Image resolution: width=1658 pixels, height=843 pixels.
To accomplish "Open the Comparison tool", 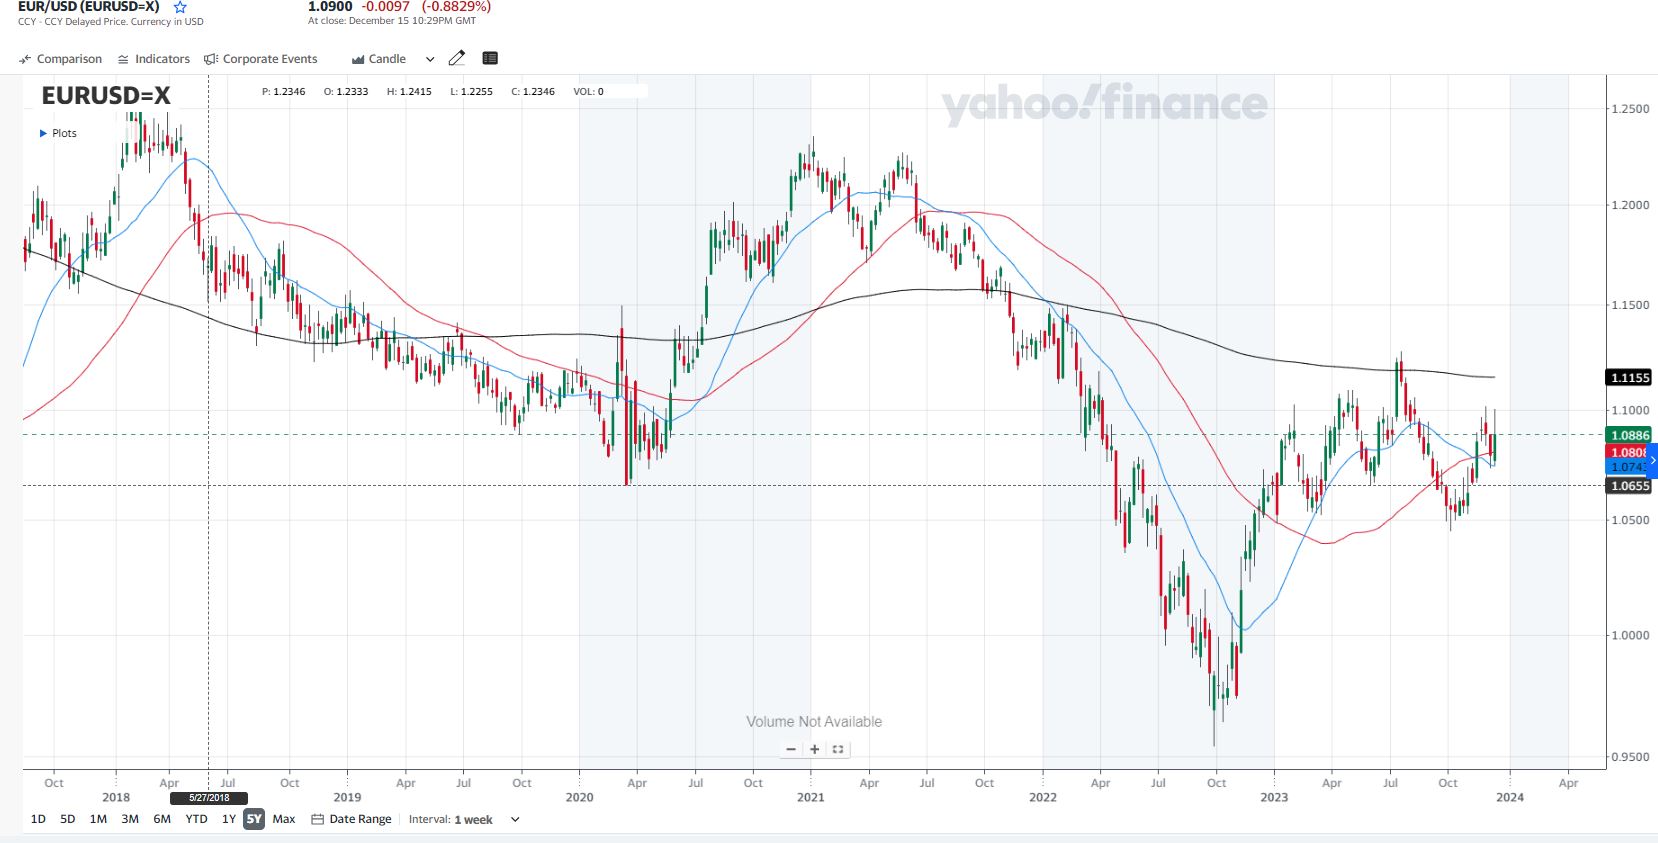I will point(60,59).
